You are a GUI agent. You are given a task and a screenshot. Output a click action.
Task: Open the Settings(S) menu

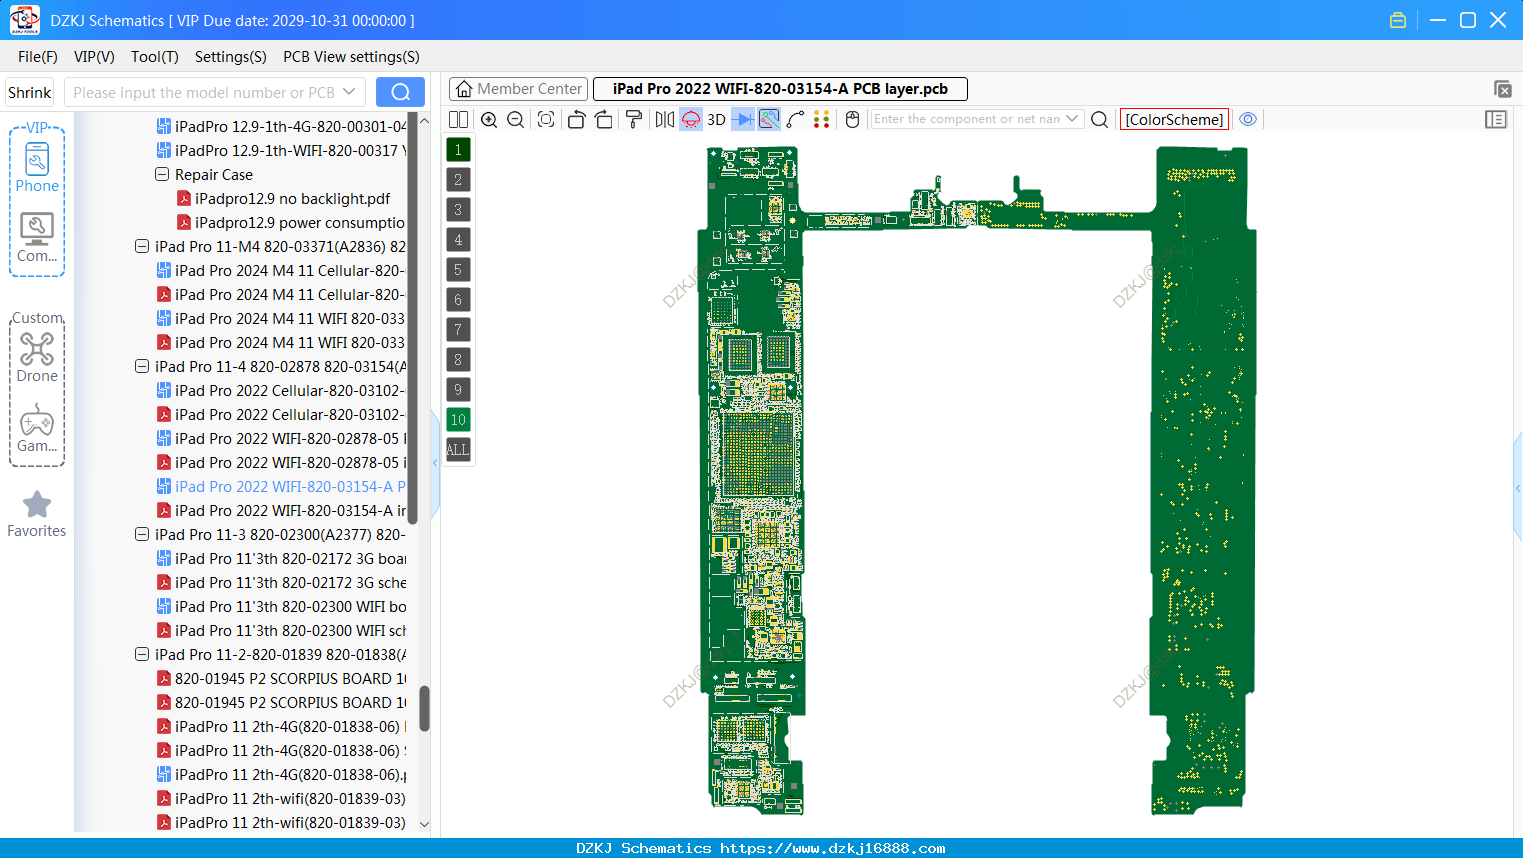pos(231,57)
